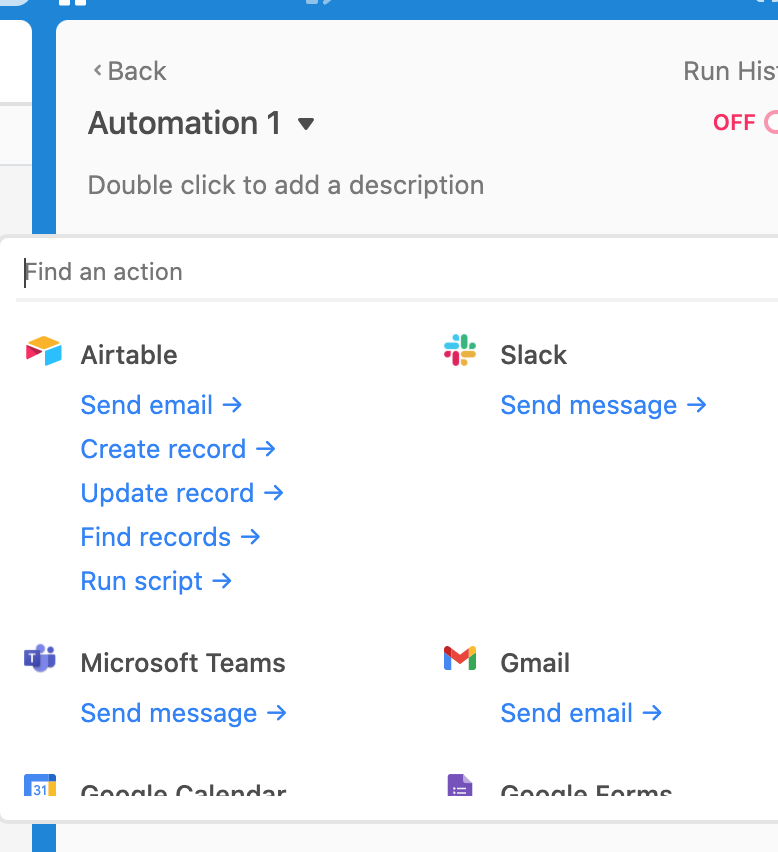Click the Gmail section heading
This screenshot has width=778, height=852.
point(535,663)
